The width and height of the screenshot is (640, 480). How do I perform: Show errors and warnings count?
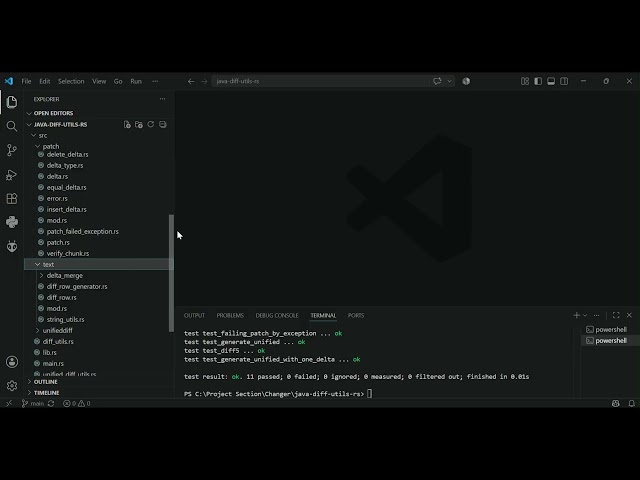pos(77,403)
